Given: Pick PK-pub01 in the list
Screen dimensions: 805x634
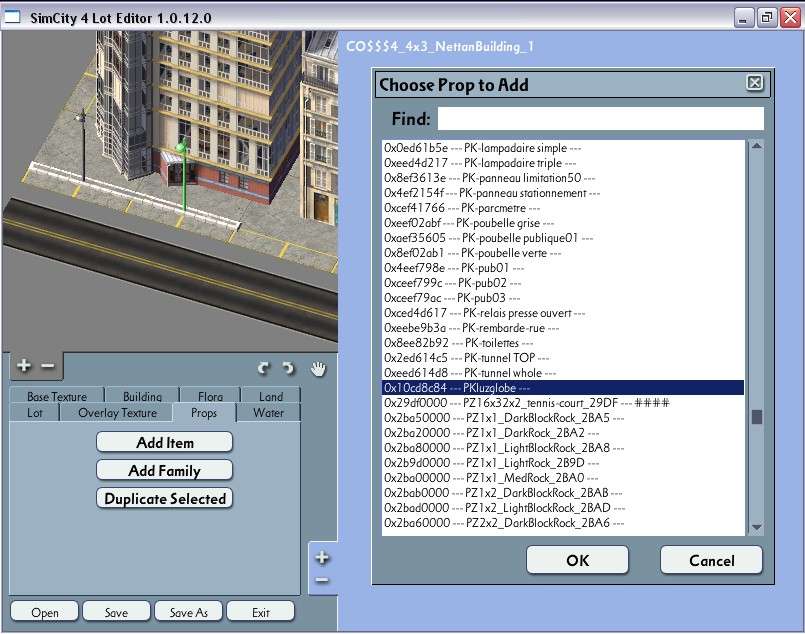Looking at the screenshot, I should [x=563, y=268].
